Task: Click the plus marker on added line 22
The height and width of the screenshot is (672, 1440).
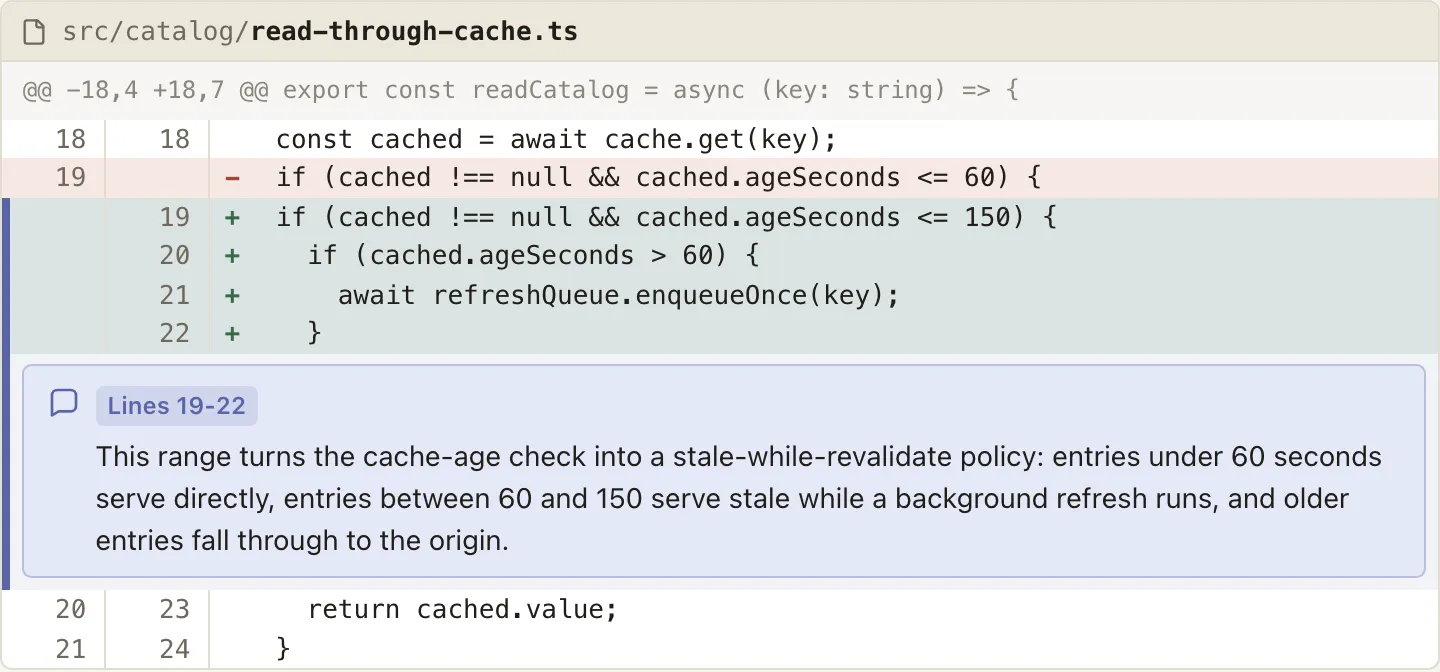Action: pyautogui.click(x=233, y=333)
